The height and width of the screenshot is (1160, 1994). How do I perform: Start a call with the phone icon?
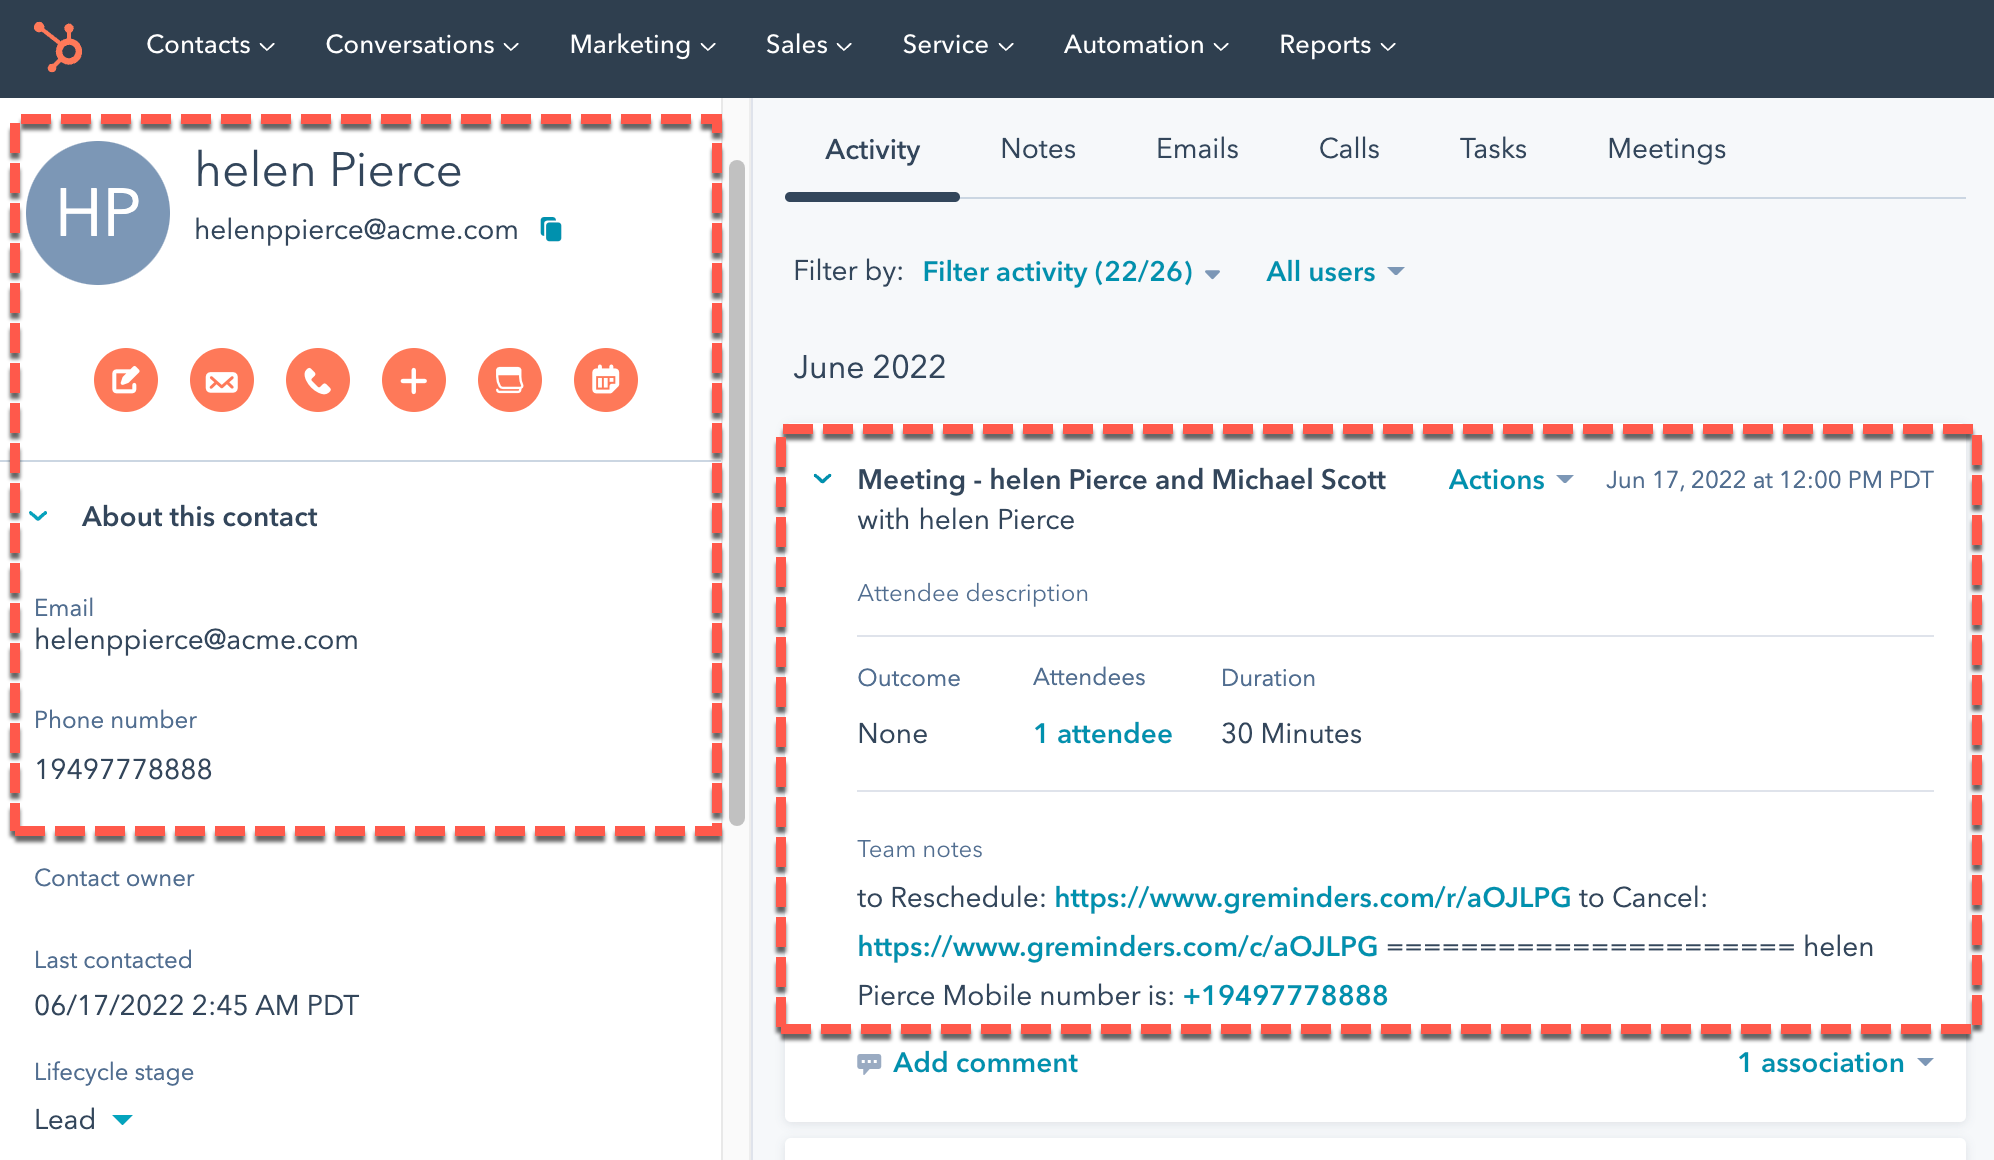(317, 380)
